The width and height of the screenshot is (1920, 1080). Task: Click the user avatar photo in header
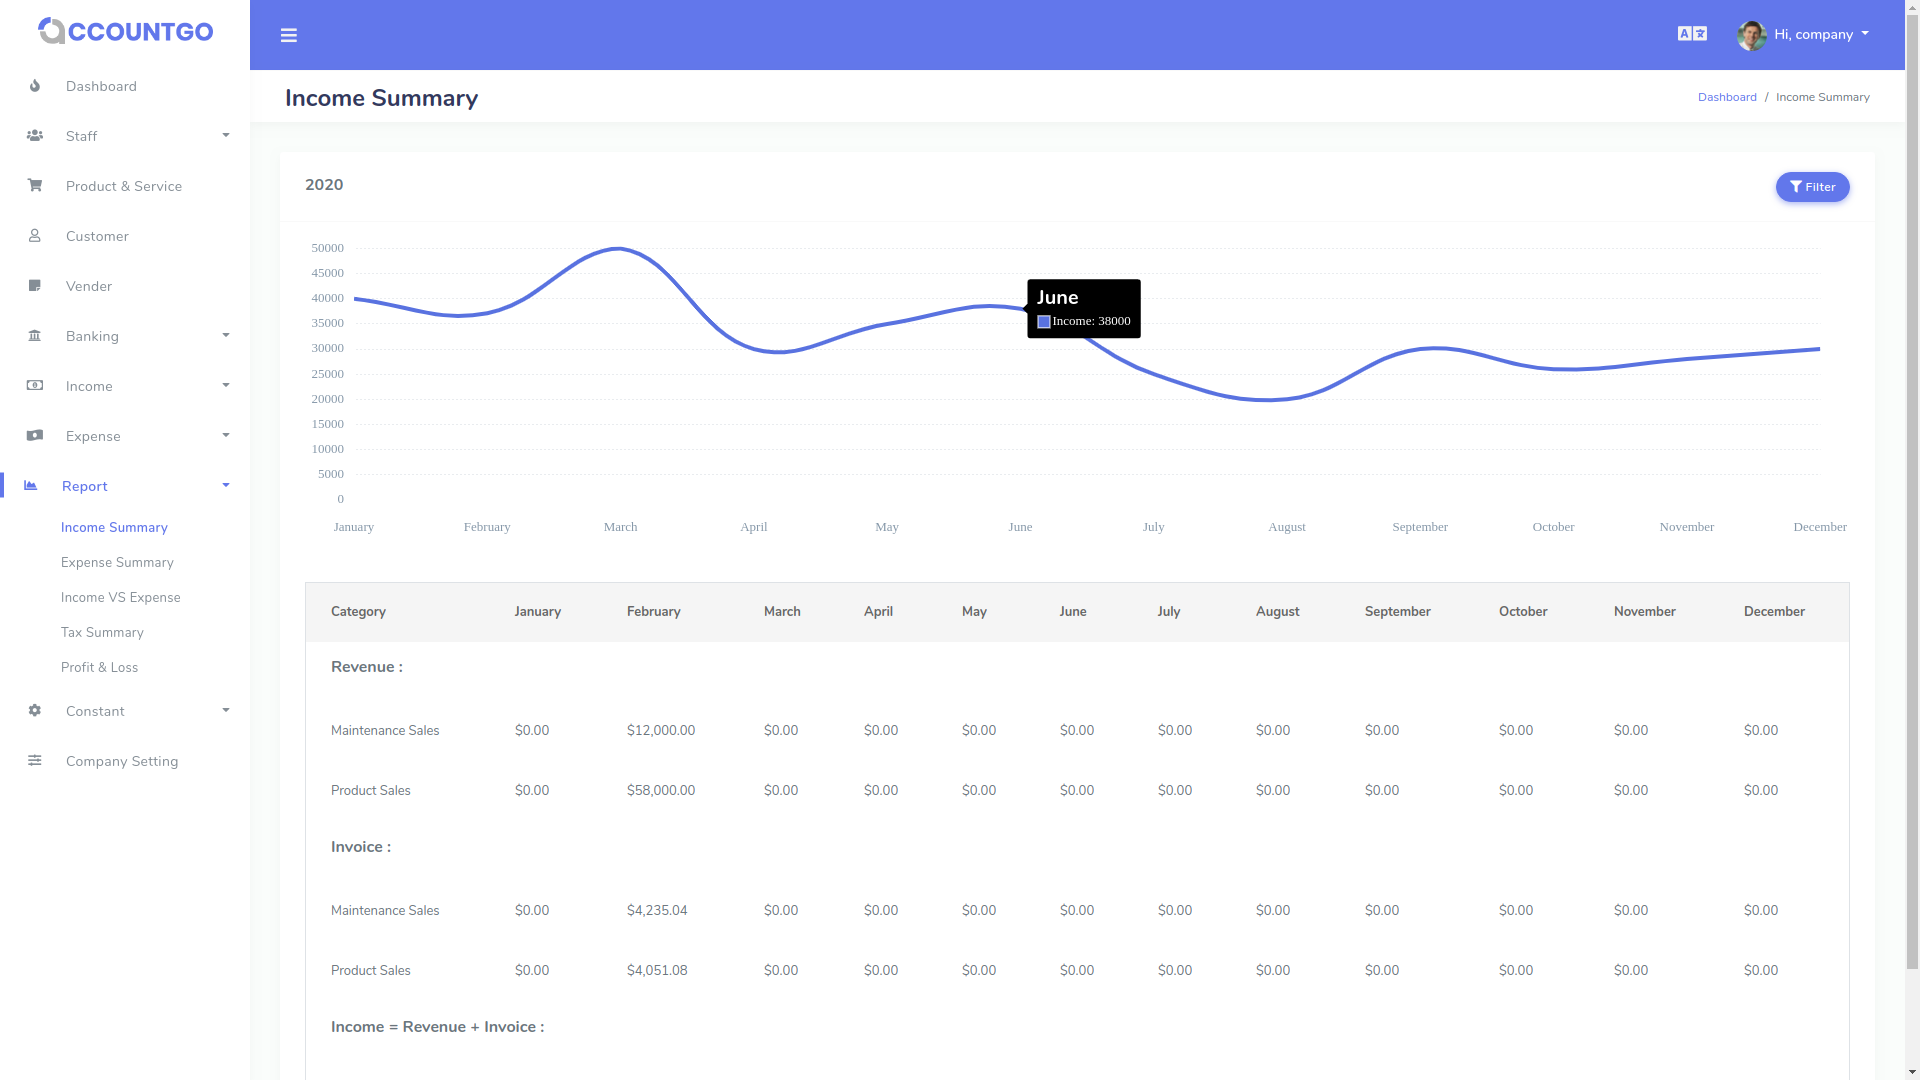pos(1751,34)
